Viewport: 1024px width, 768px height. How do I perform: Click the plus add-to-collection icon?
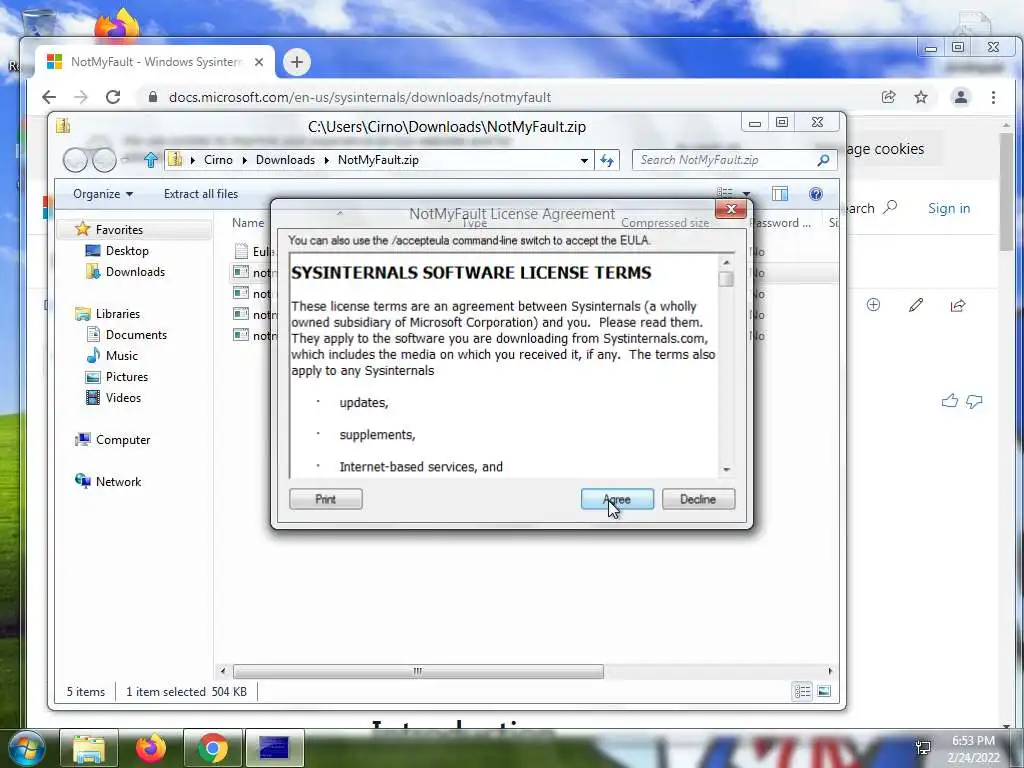[873, 305]
